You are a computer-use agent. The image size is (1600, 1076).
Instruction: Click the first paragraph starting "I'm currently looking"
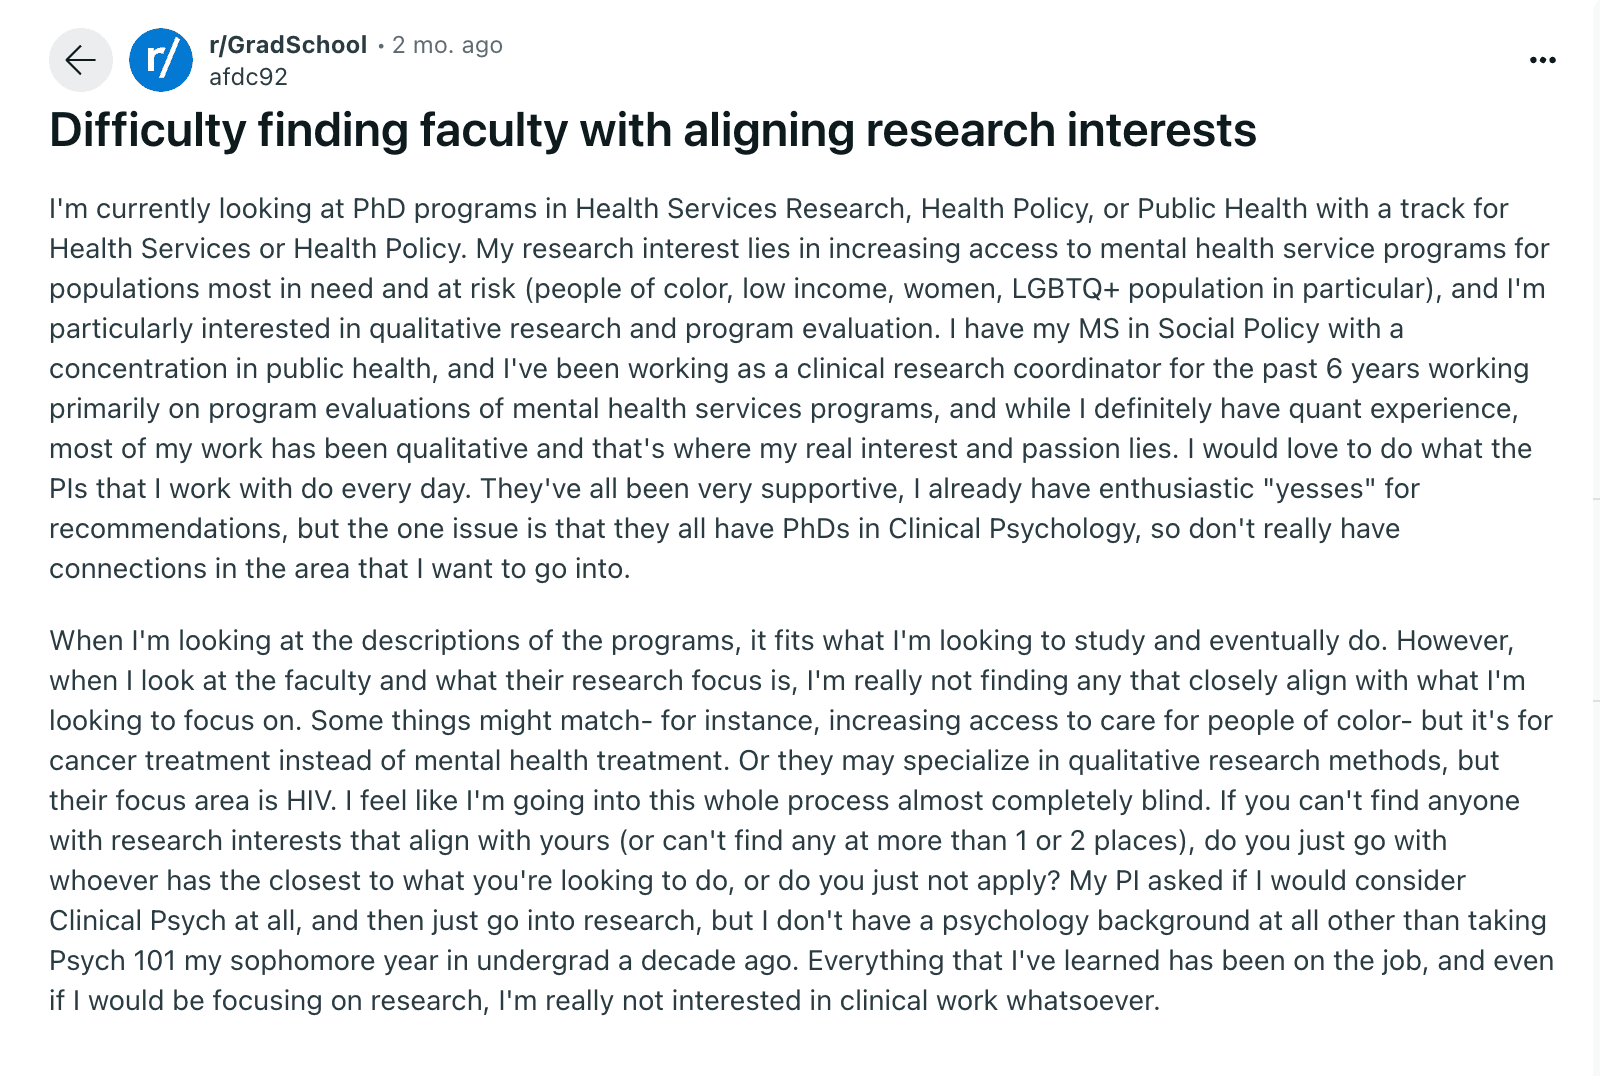800,388
